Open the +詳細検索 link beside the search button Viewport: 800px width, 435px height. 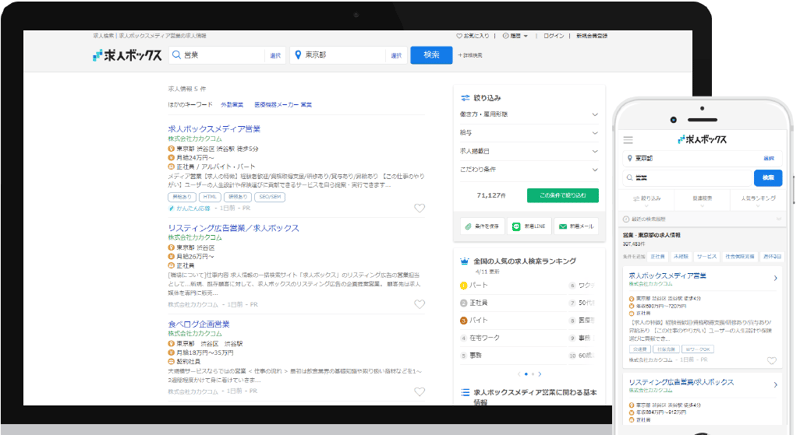[x=470, y=55]
